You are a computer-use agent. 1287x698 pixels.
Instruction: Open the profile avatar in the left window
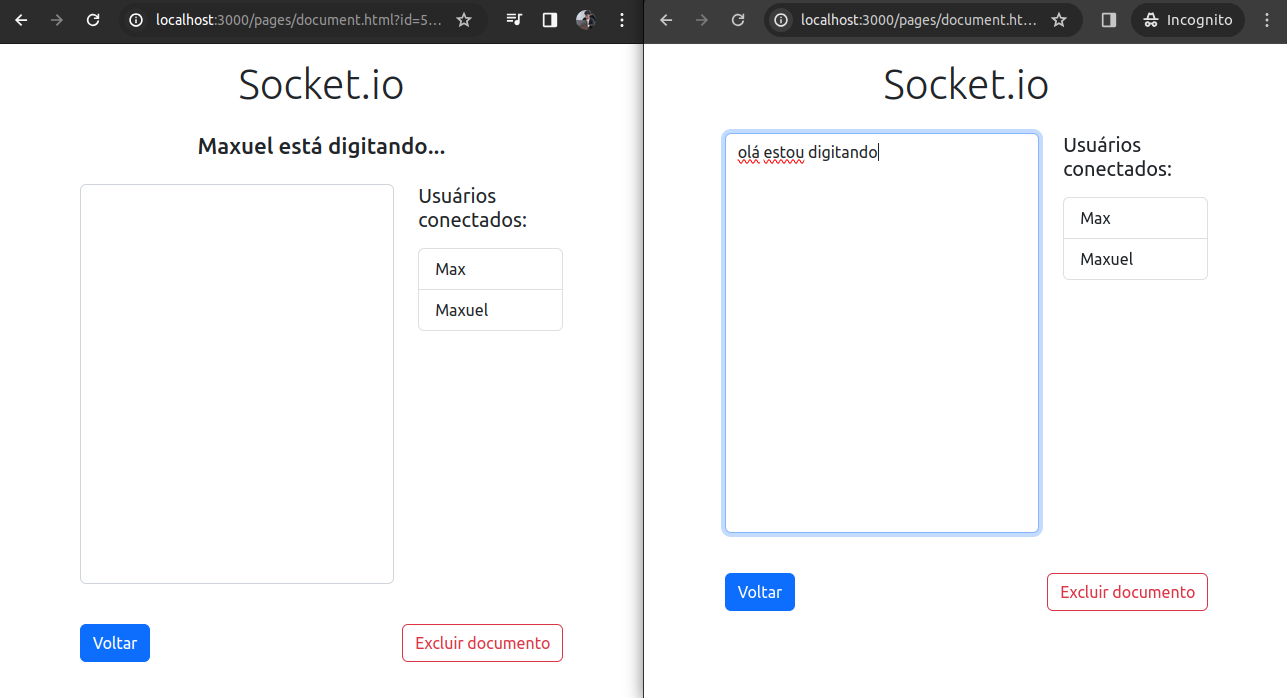pos(586,20)
